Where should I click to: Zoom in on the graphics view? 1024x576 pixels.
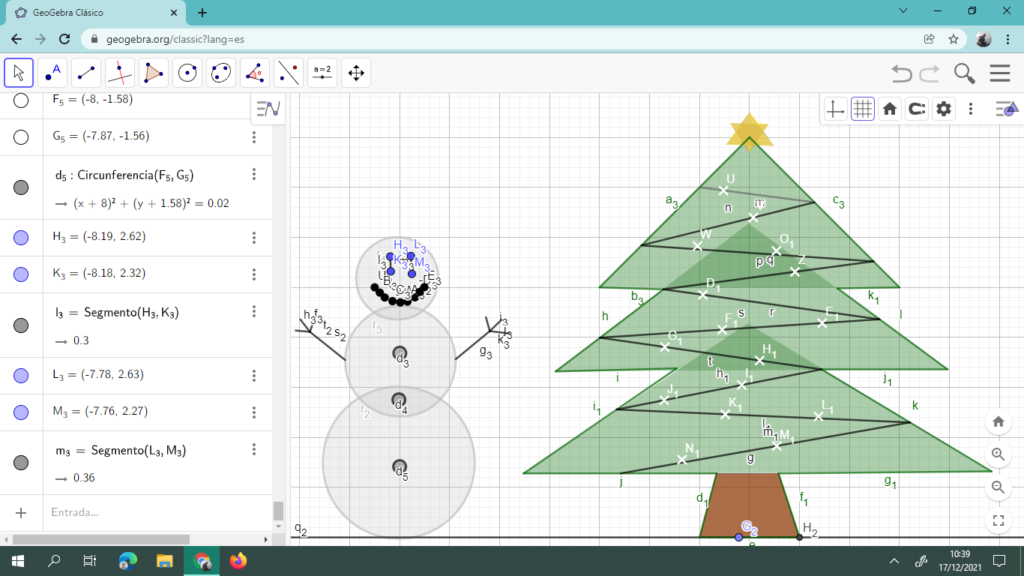(998, 454)
